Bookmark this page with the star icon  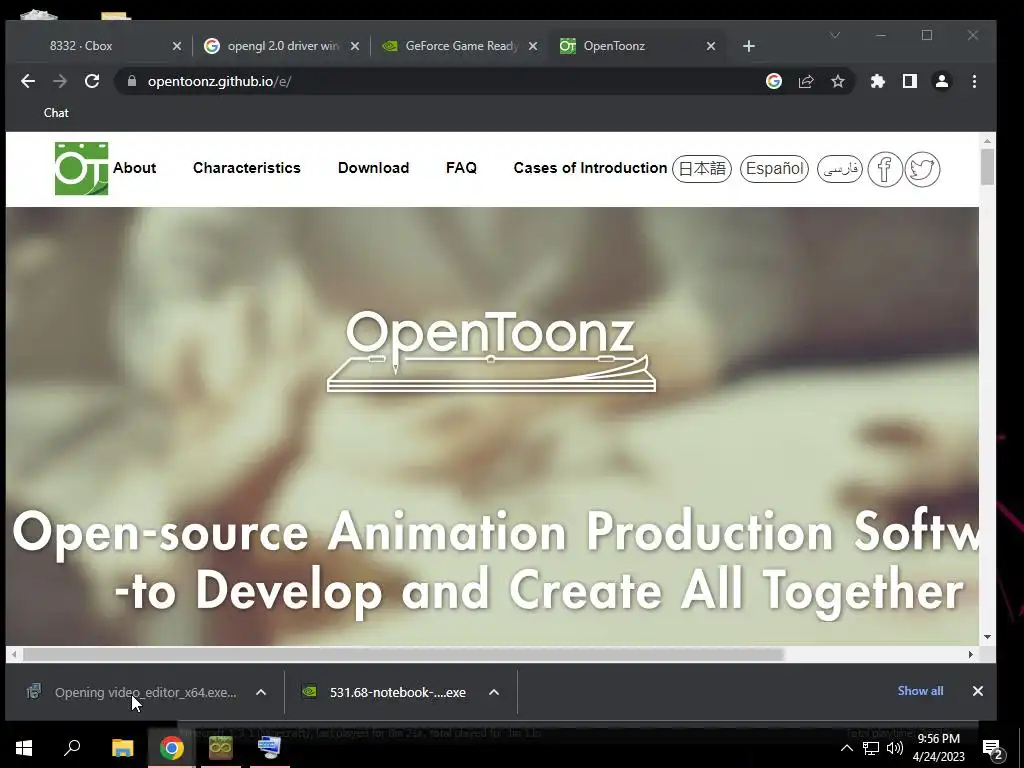pos(838,81)
